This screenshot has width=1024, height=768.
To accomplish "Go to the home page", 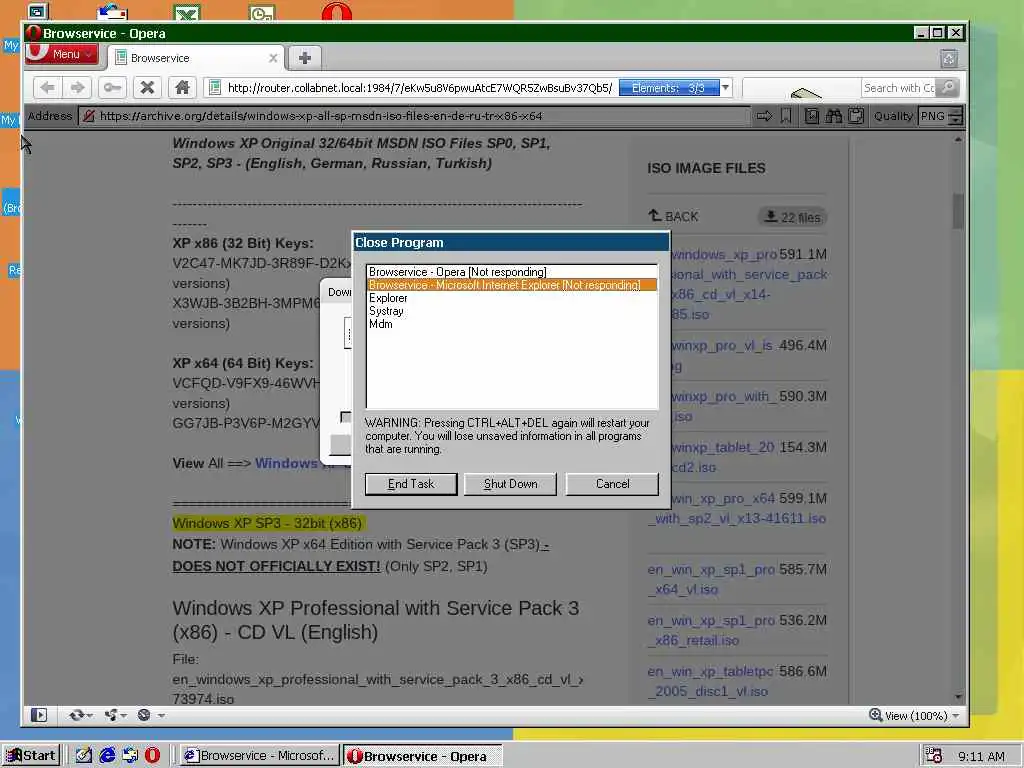I will [182, 87].
